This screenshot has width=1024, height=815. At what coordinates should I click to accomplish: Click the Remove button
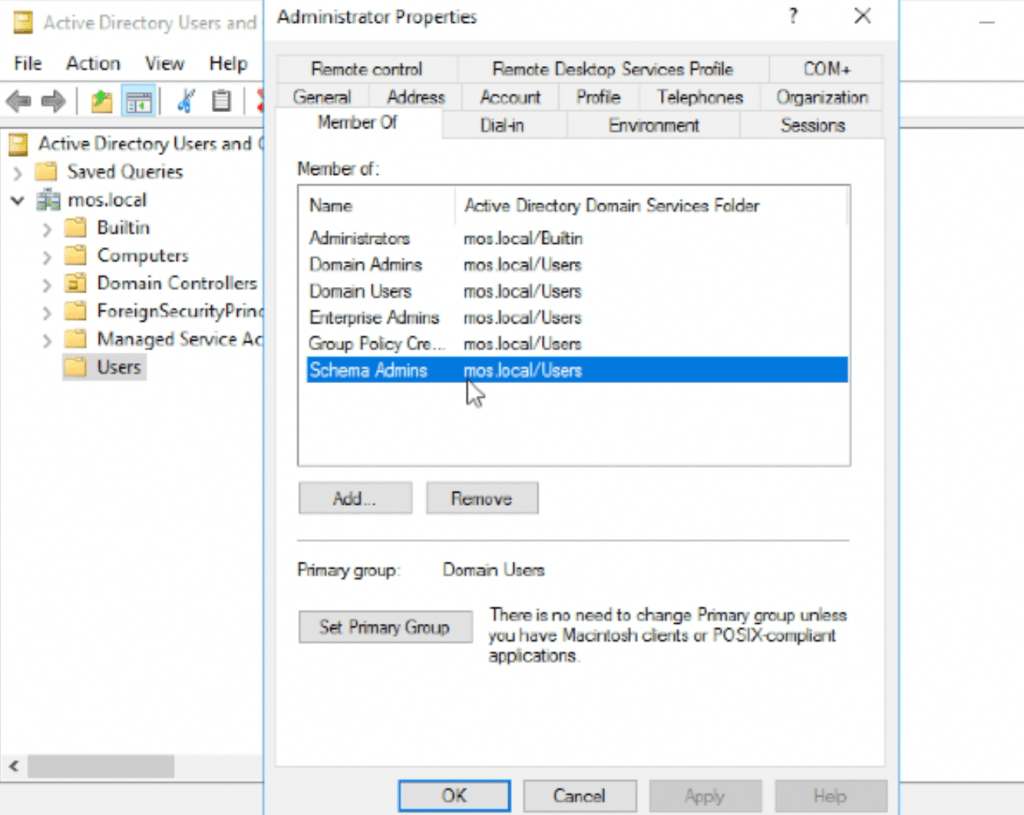482,497
